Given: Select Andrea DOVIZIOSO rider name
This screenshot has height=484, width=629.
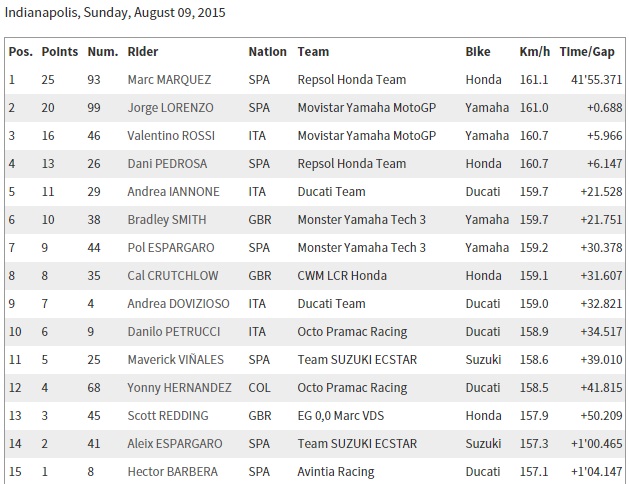Looking at the screenshot, I should click(x=179, y=304).
